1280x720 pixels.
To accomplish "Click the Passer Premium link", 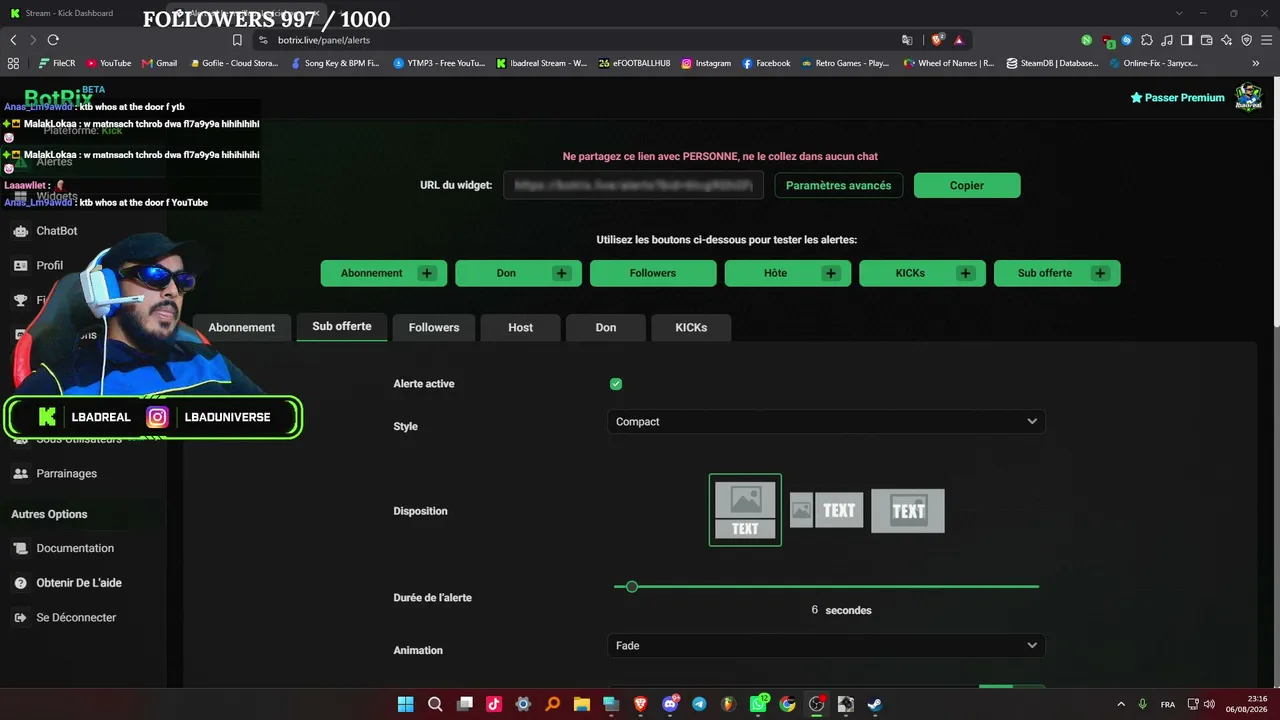I will coord(1178,98).
